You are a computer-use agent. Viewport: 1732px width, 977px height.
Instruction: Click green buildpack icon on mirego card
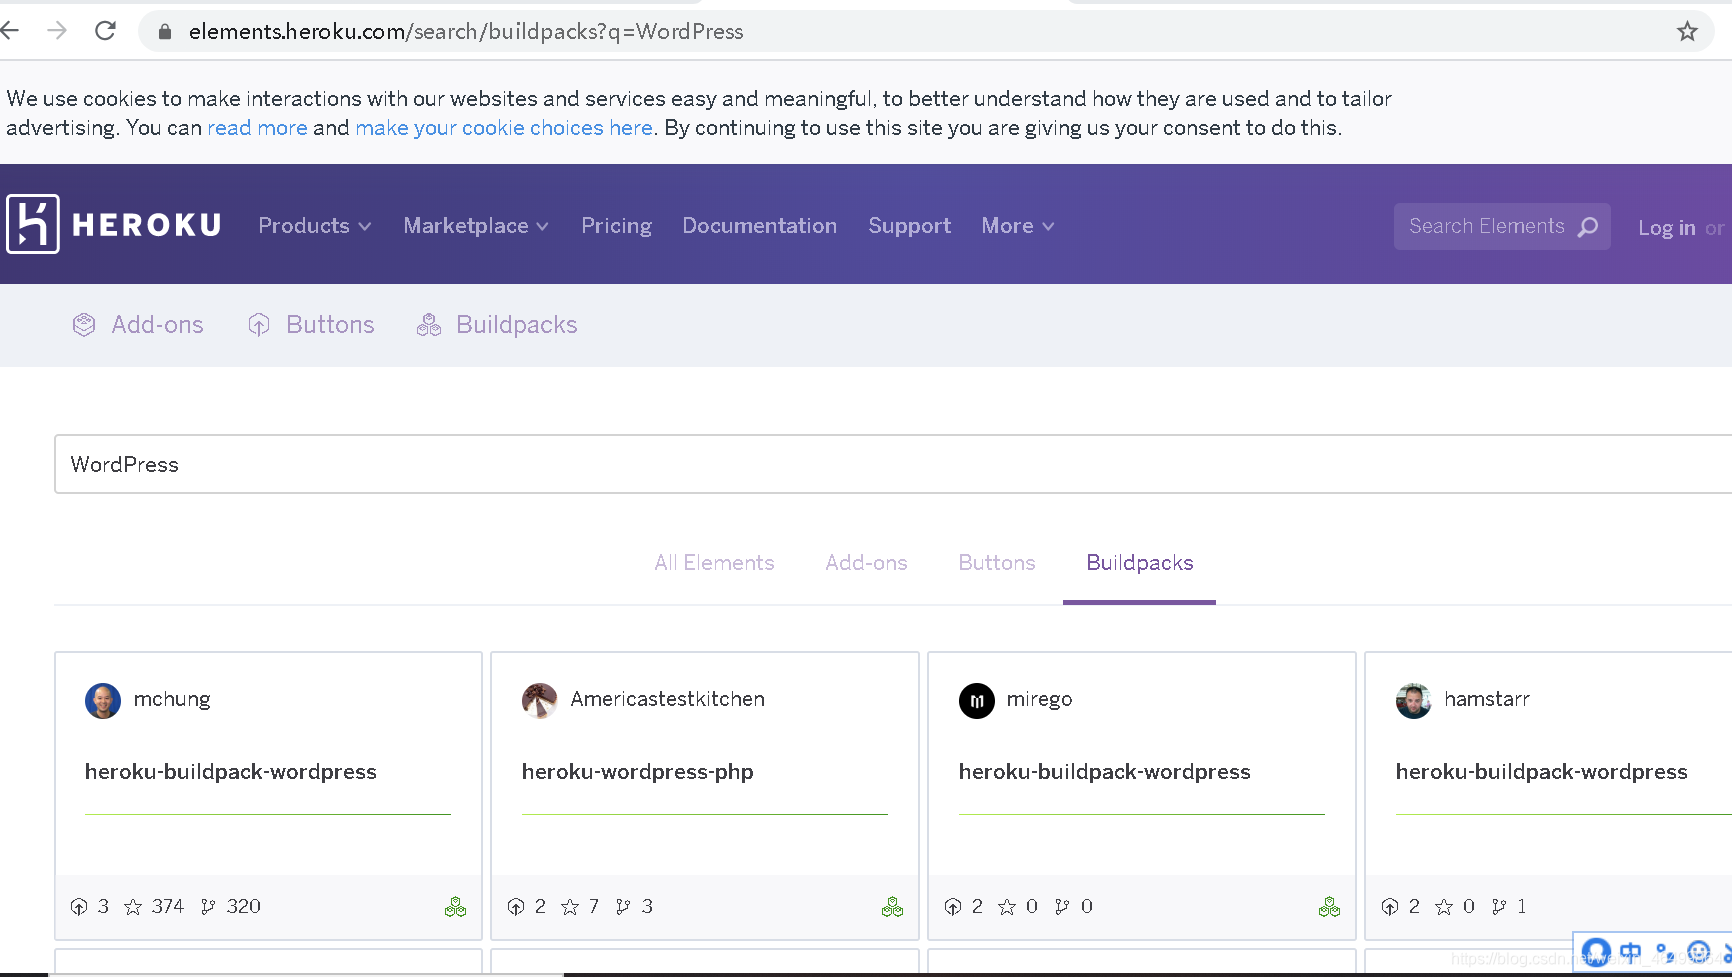pyautogui.click(x=1329, y=907)
